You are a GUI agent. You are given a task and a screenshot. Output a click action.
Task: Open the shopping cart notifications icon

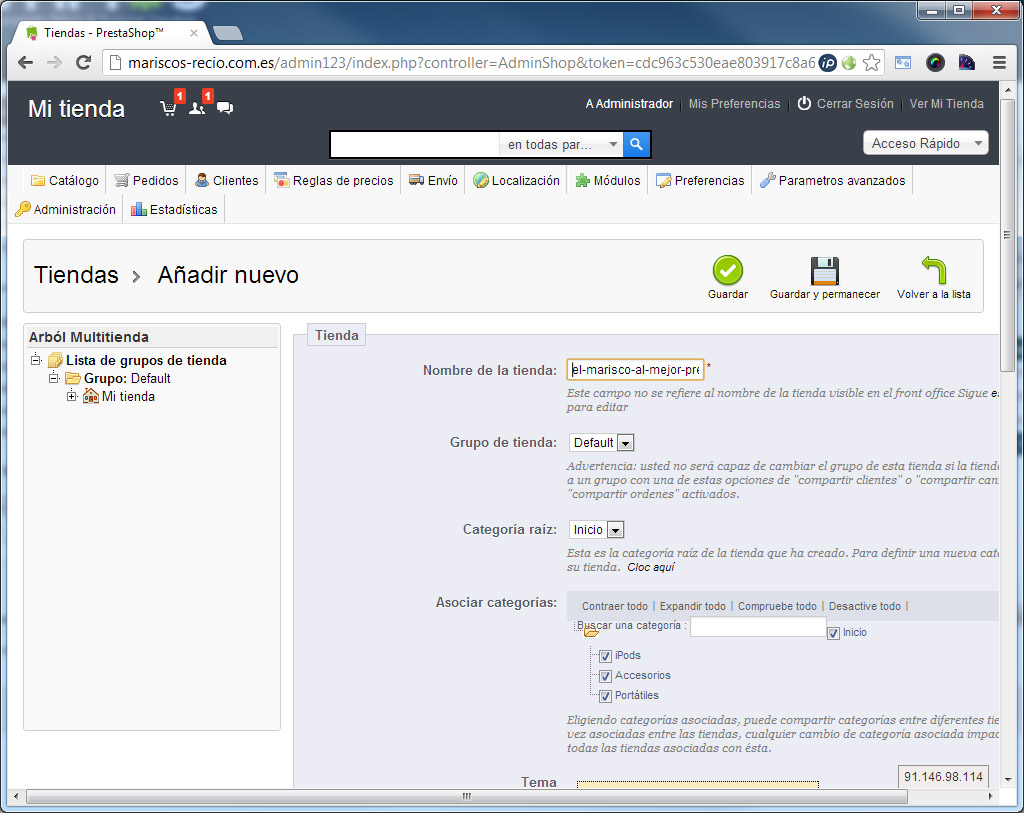(x=169, y=108)
